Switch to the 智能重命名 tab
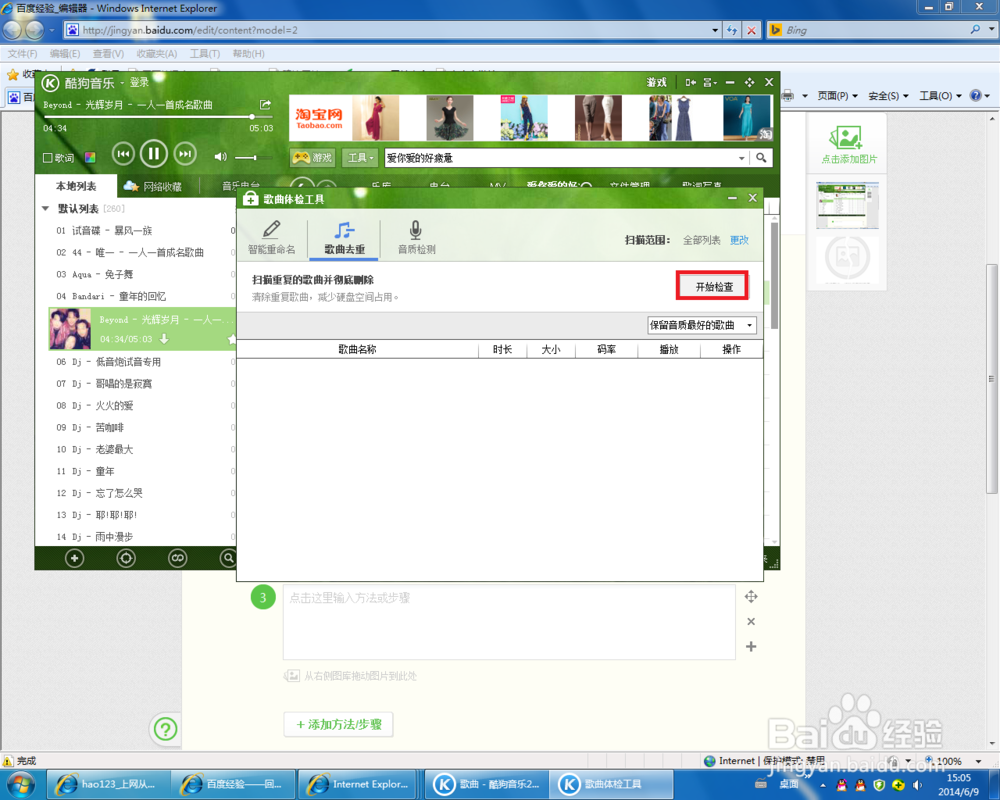Screen dimensions: 1000x800 tap(272, 237)
